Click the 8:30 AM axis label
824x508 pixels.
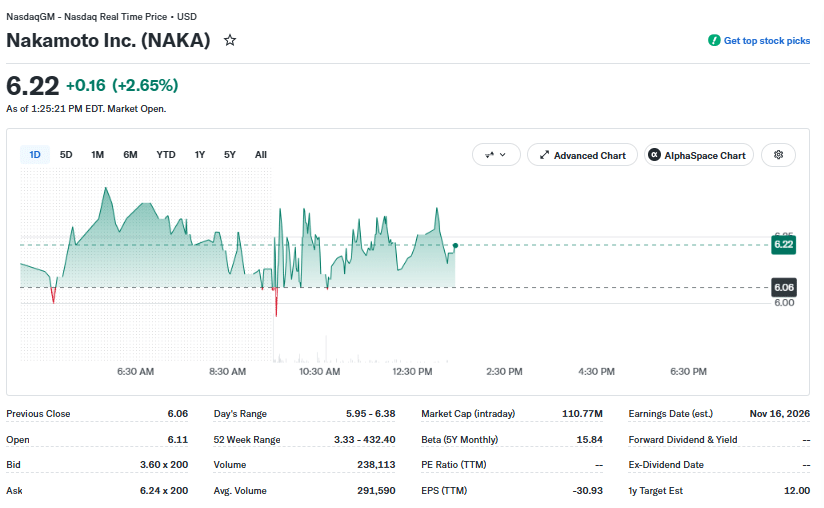coord(228,371)
